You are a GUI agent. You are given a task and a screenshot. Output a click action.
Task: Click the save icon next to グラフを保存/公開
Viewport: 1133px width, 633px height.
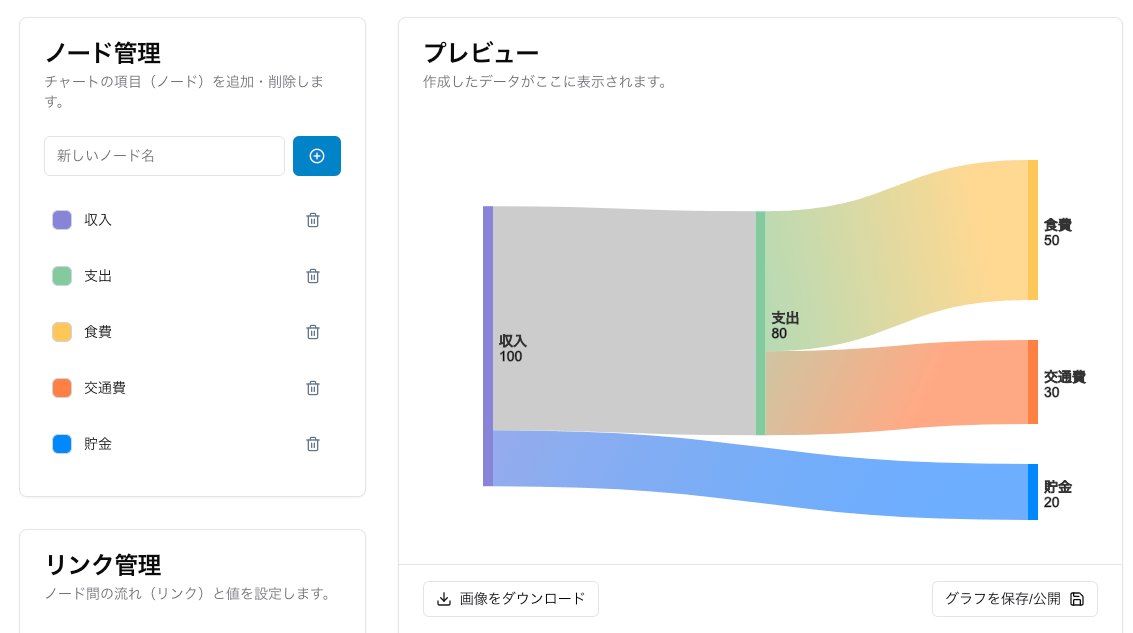(x=1077, y=598)
